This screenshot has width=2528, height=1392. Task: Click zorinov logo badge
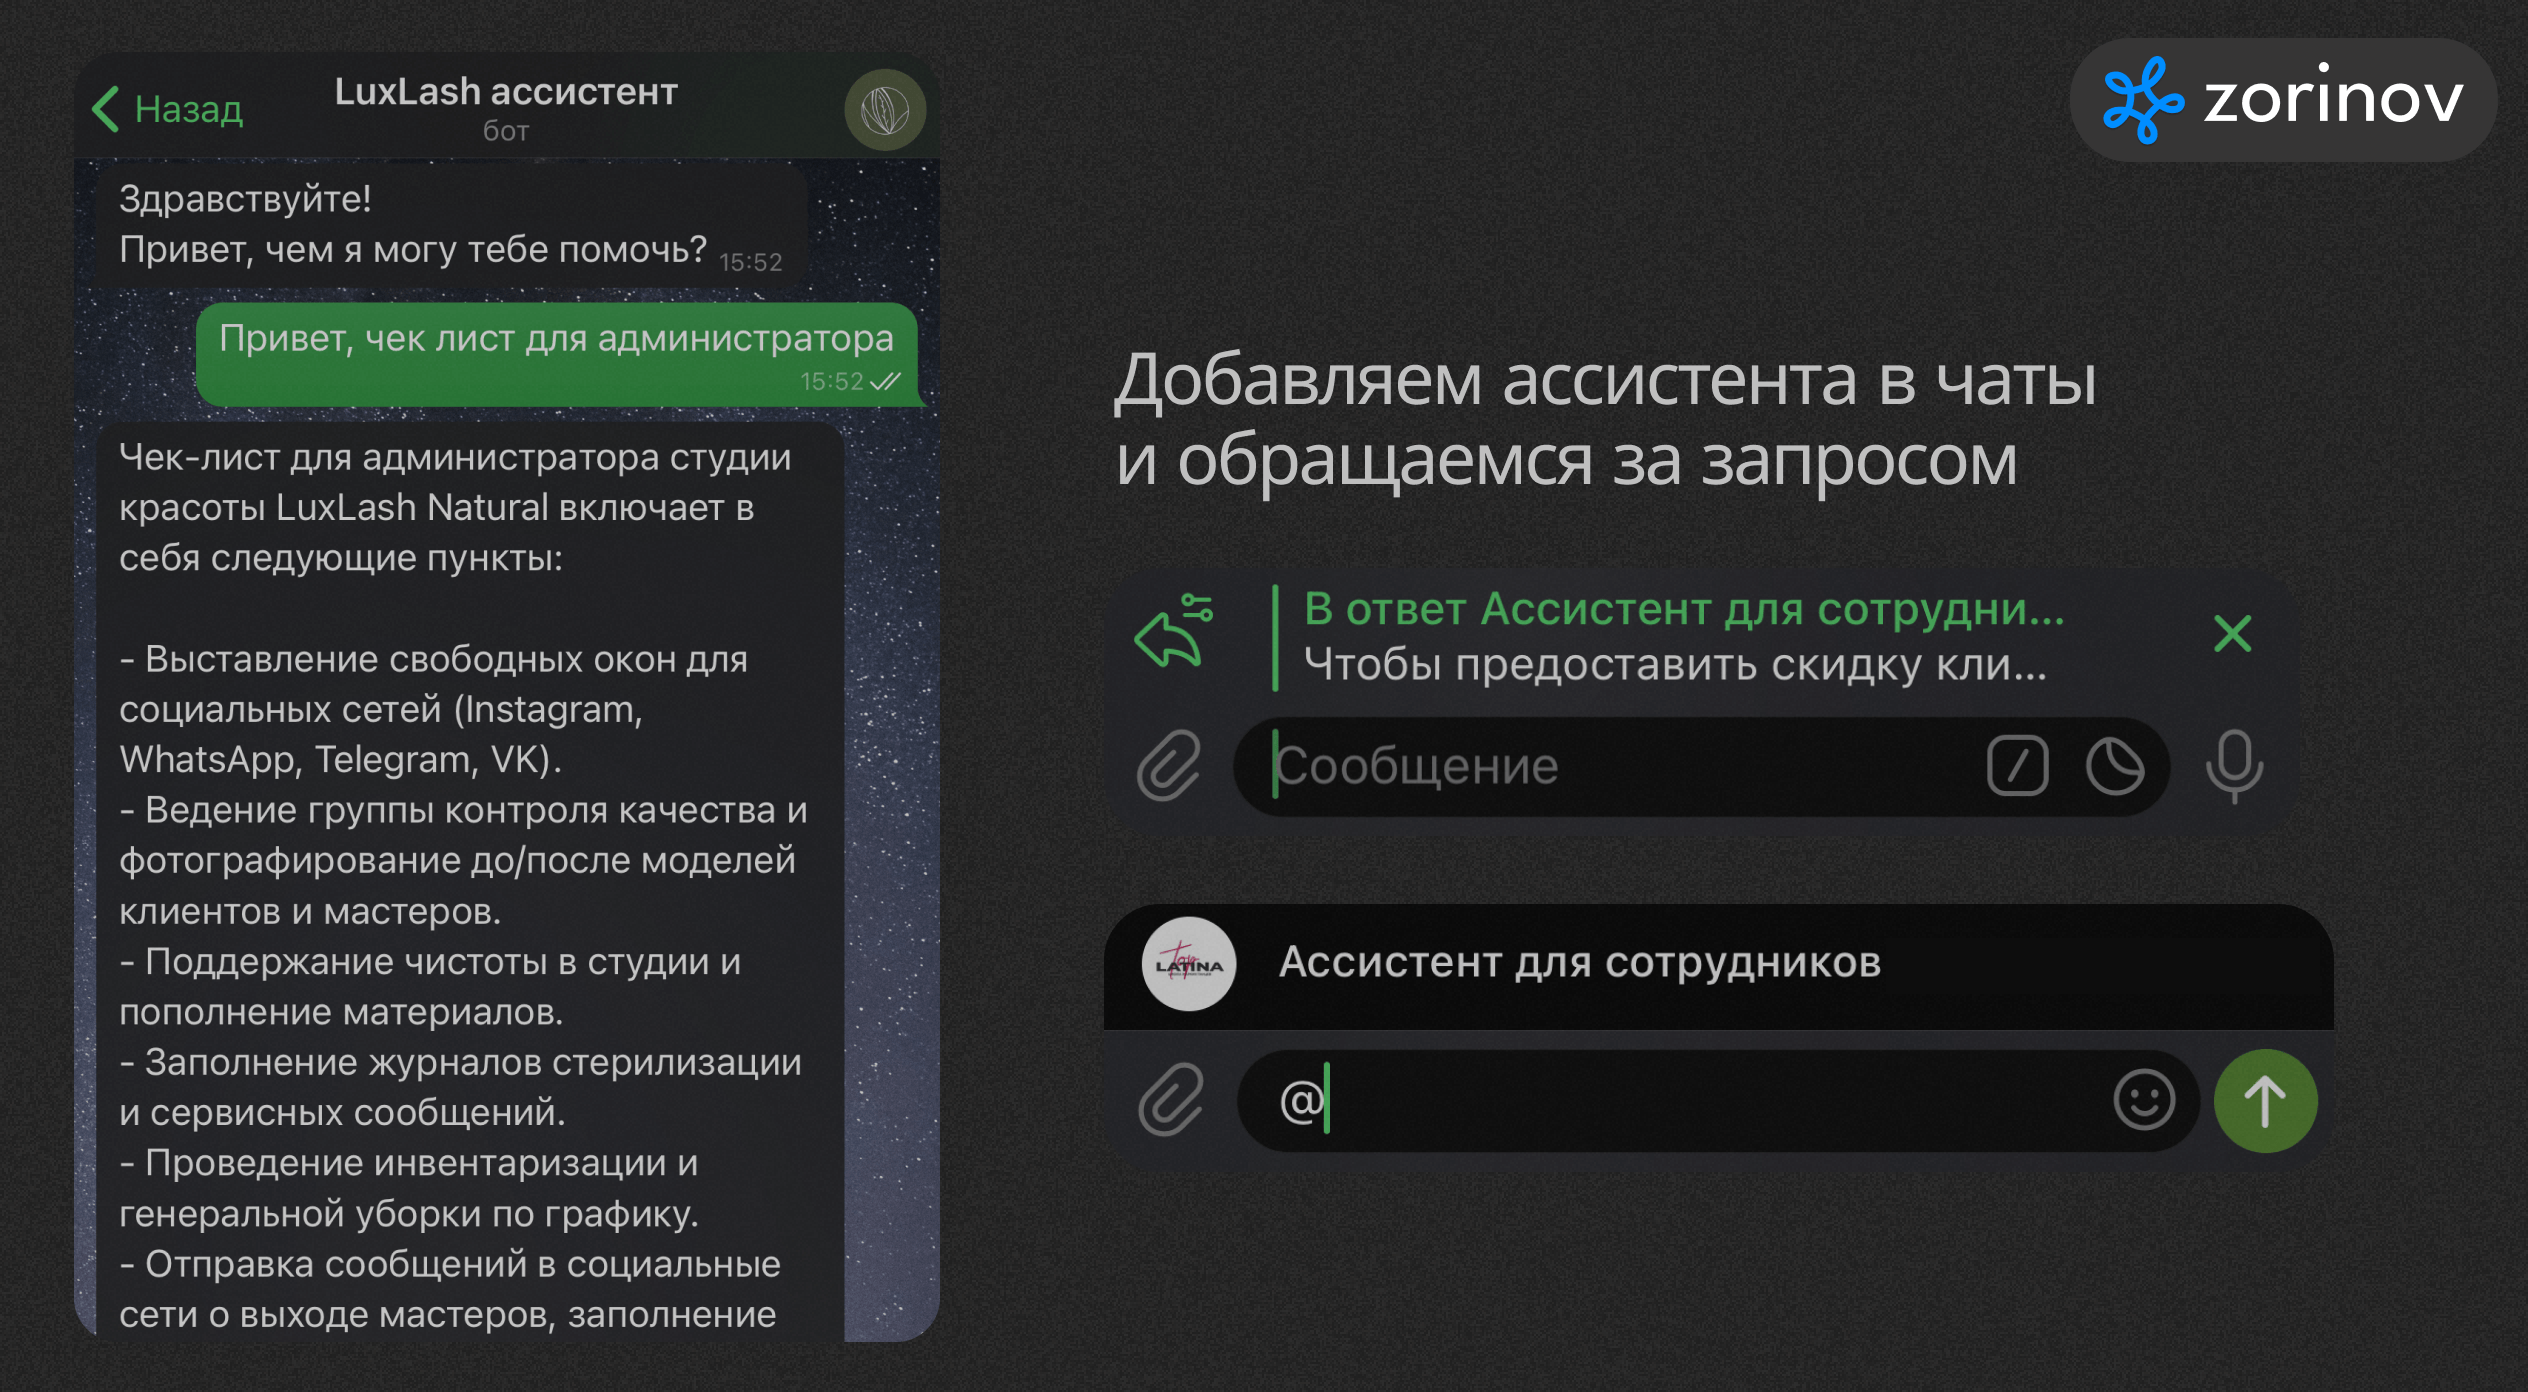2282,100
